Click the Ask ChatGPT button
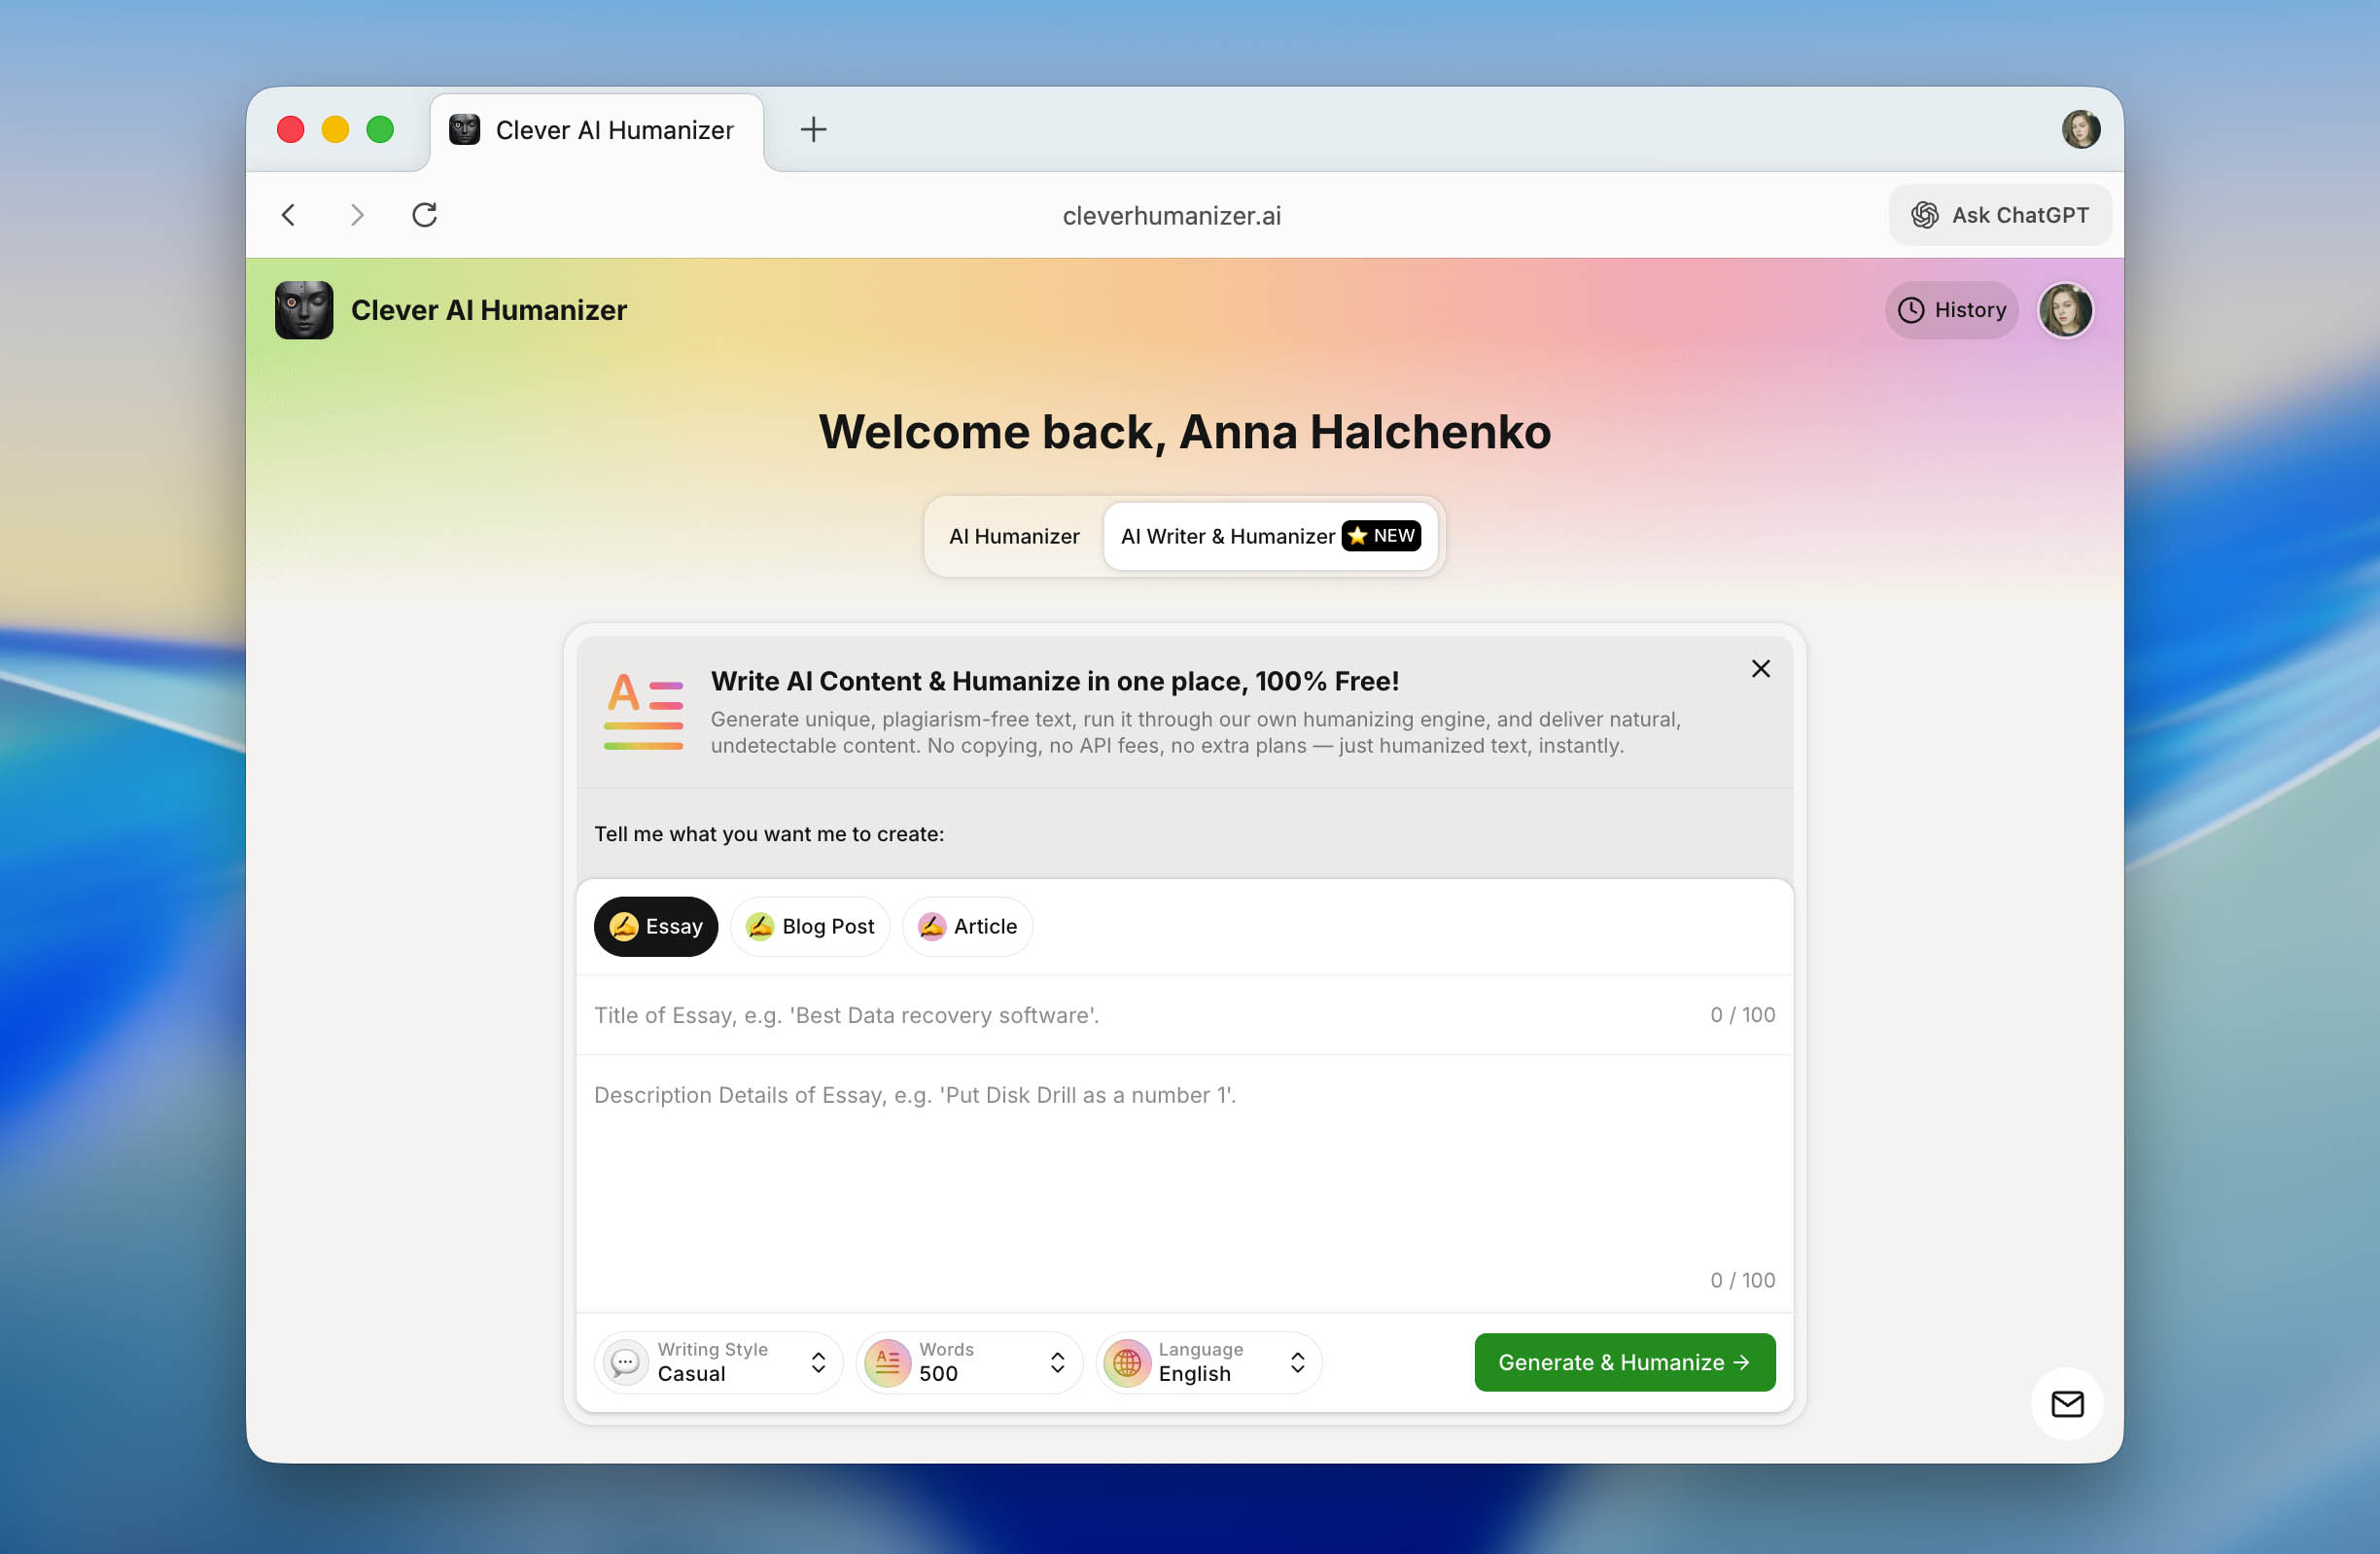Image resolution: width=2380 pixels, height=1554 pixels. 2000,215
